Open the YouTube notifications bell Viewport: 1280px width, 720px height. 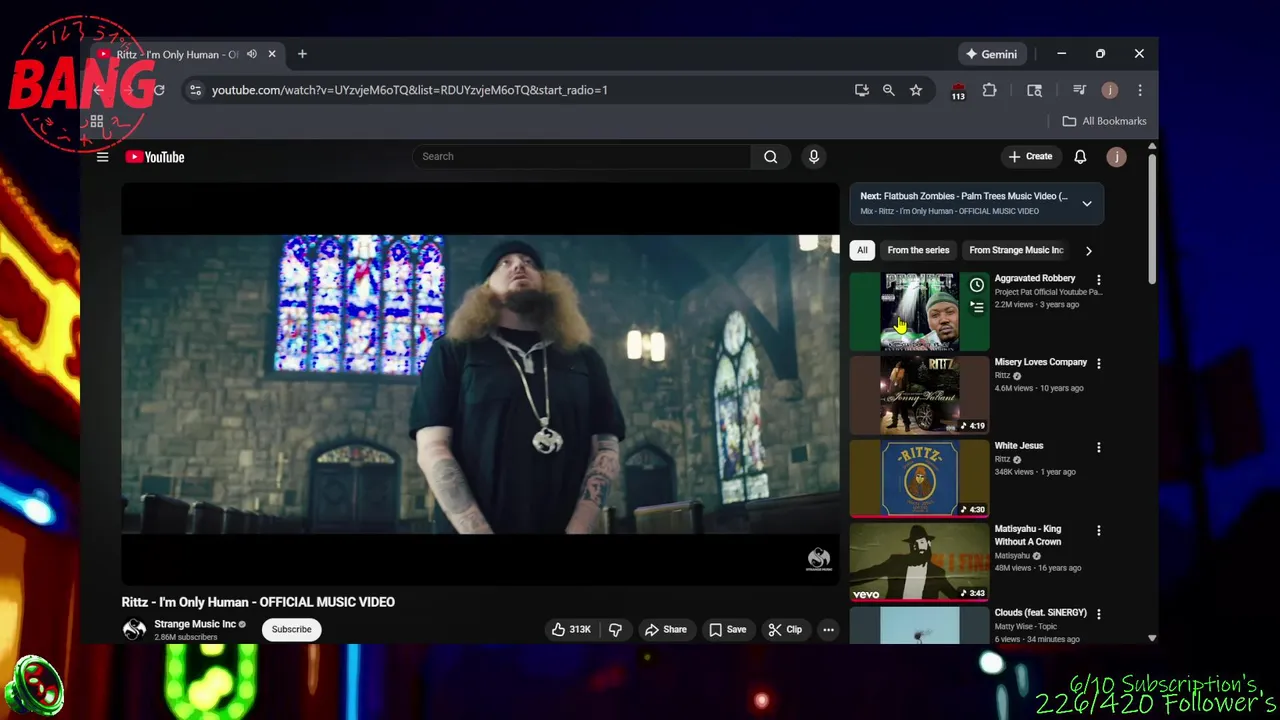(x=1080, y=157)
